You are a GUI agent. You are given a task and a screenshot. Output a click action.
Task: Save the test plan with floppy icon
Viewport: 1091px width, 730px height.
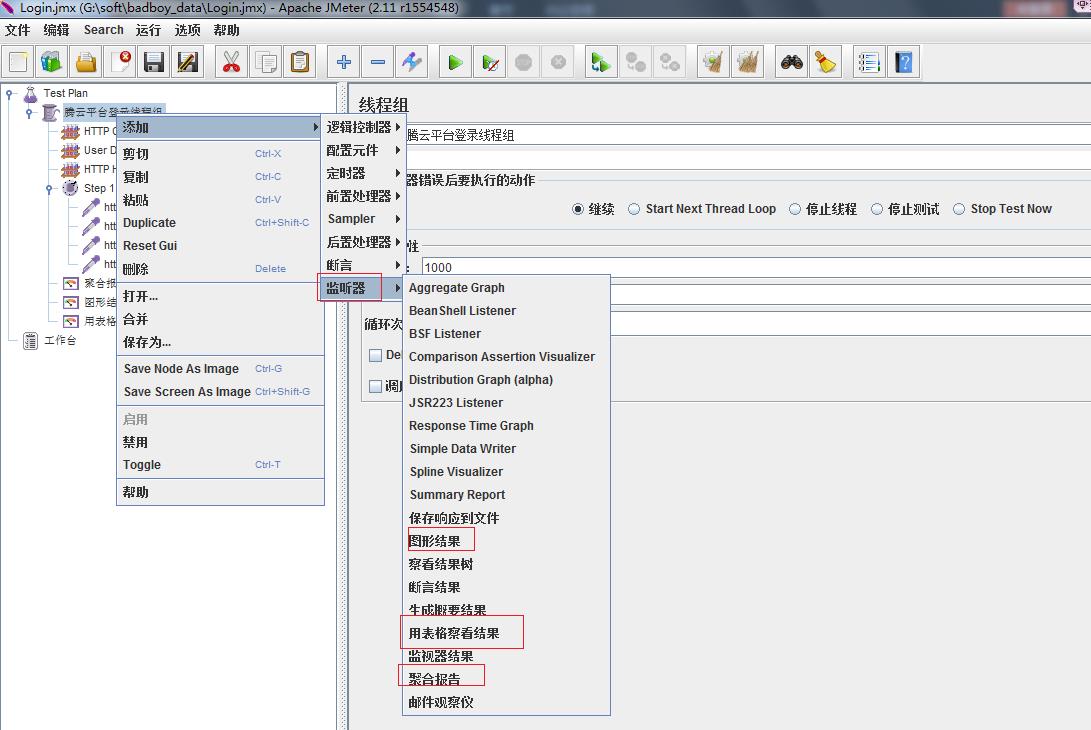pyautogui.click(x=154, y=62)
